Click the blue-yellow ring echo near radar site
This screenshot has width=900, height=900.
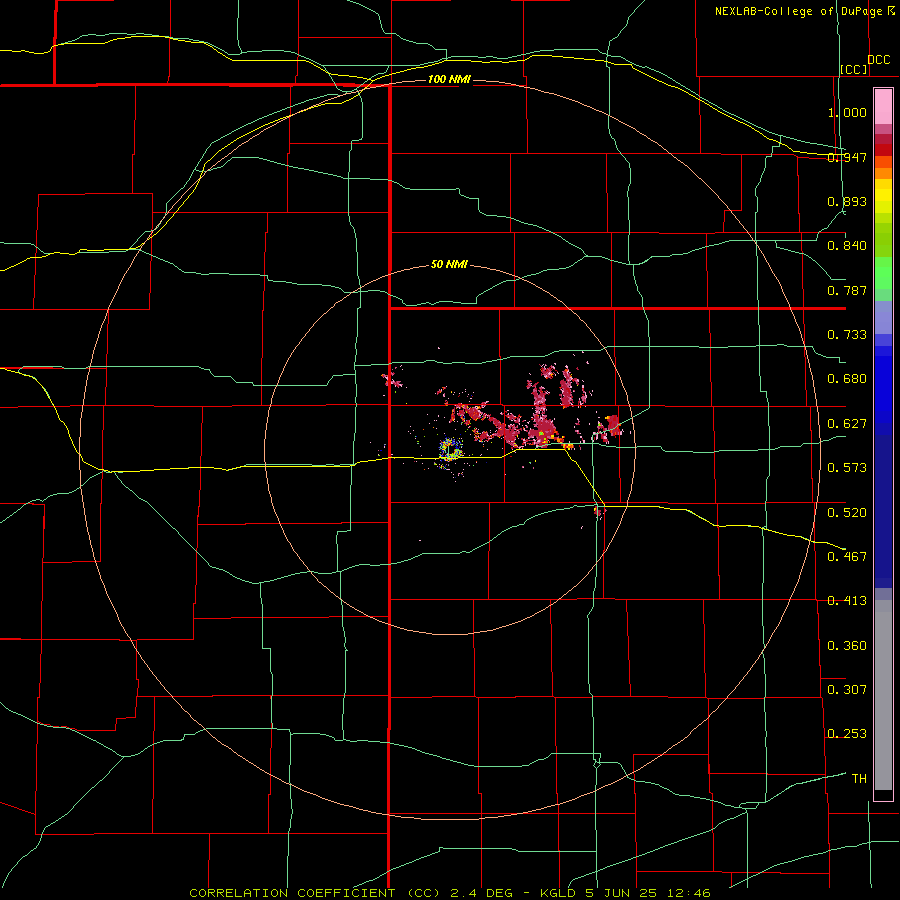point(451,449)
